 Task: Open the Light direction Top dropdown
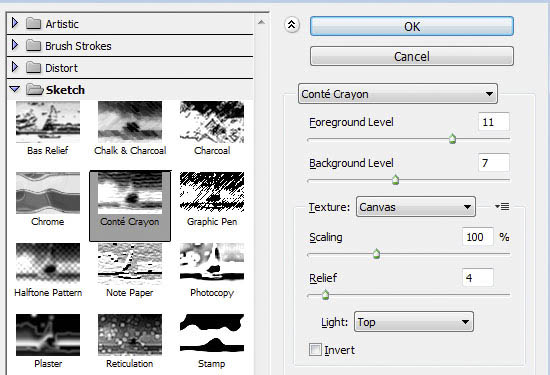[414, 322]
